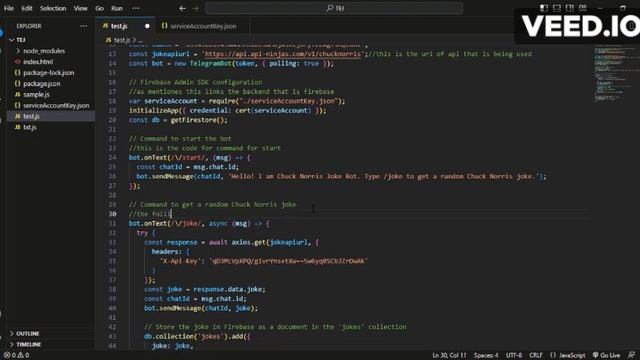Click the TEJ command center search box

pyautogui.click(x=334, y=8)
